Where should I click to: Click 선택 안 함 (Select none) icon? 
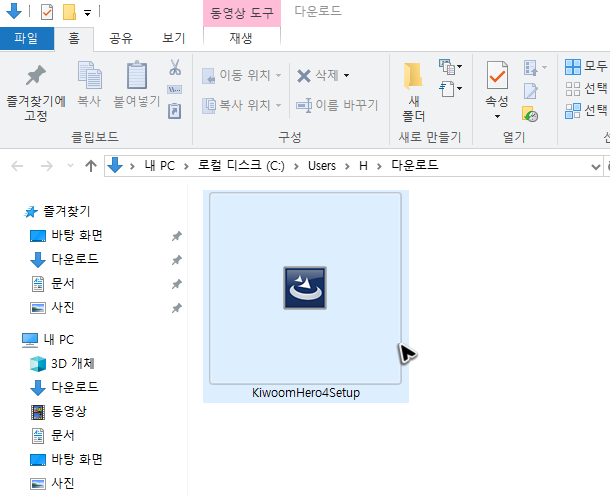[573, 89]
